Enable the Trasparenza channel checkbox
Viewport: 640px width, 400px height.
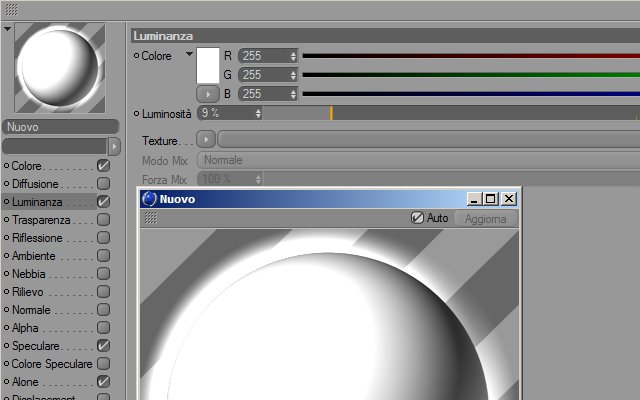pos(103,219)
